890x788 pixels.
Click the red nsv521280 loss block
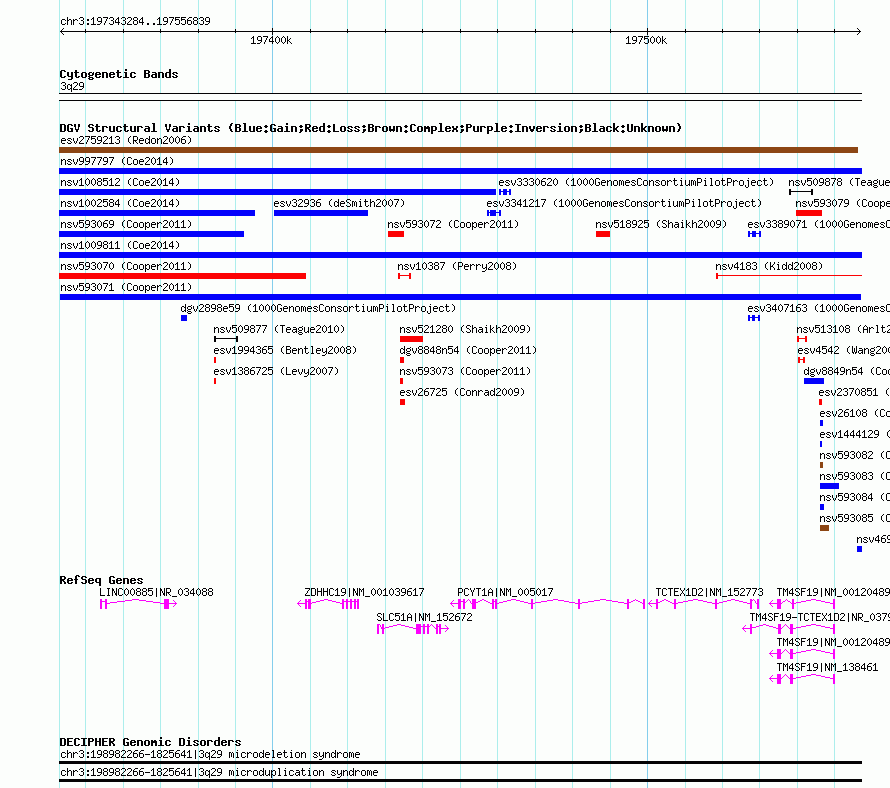click(411, 339)
